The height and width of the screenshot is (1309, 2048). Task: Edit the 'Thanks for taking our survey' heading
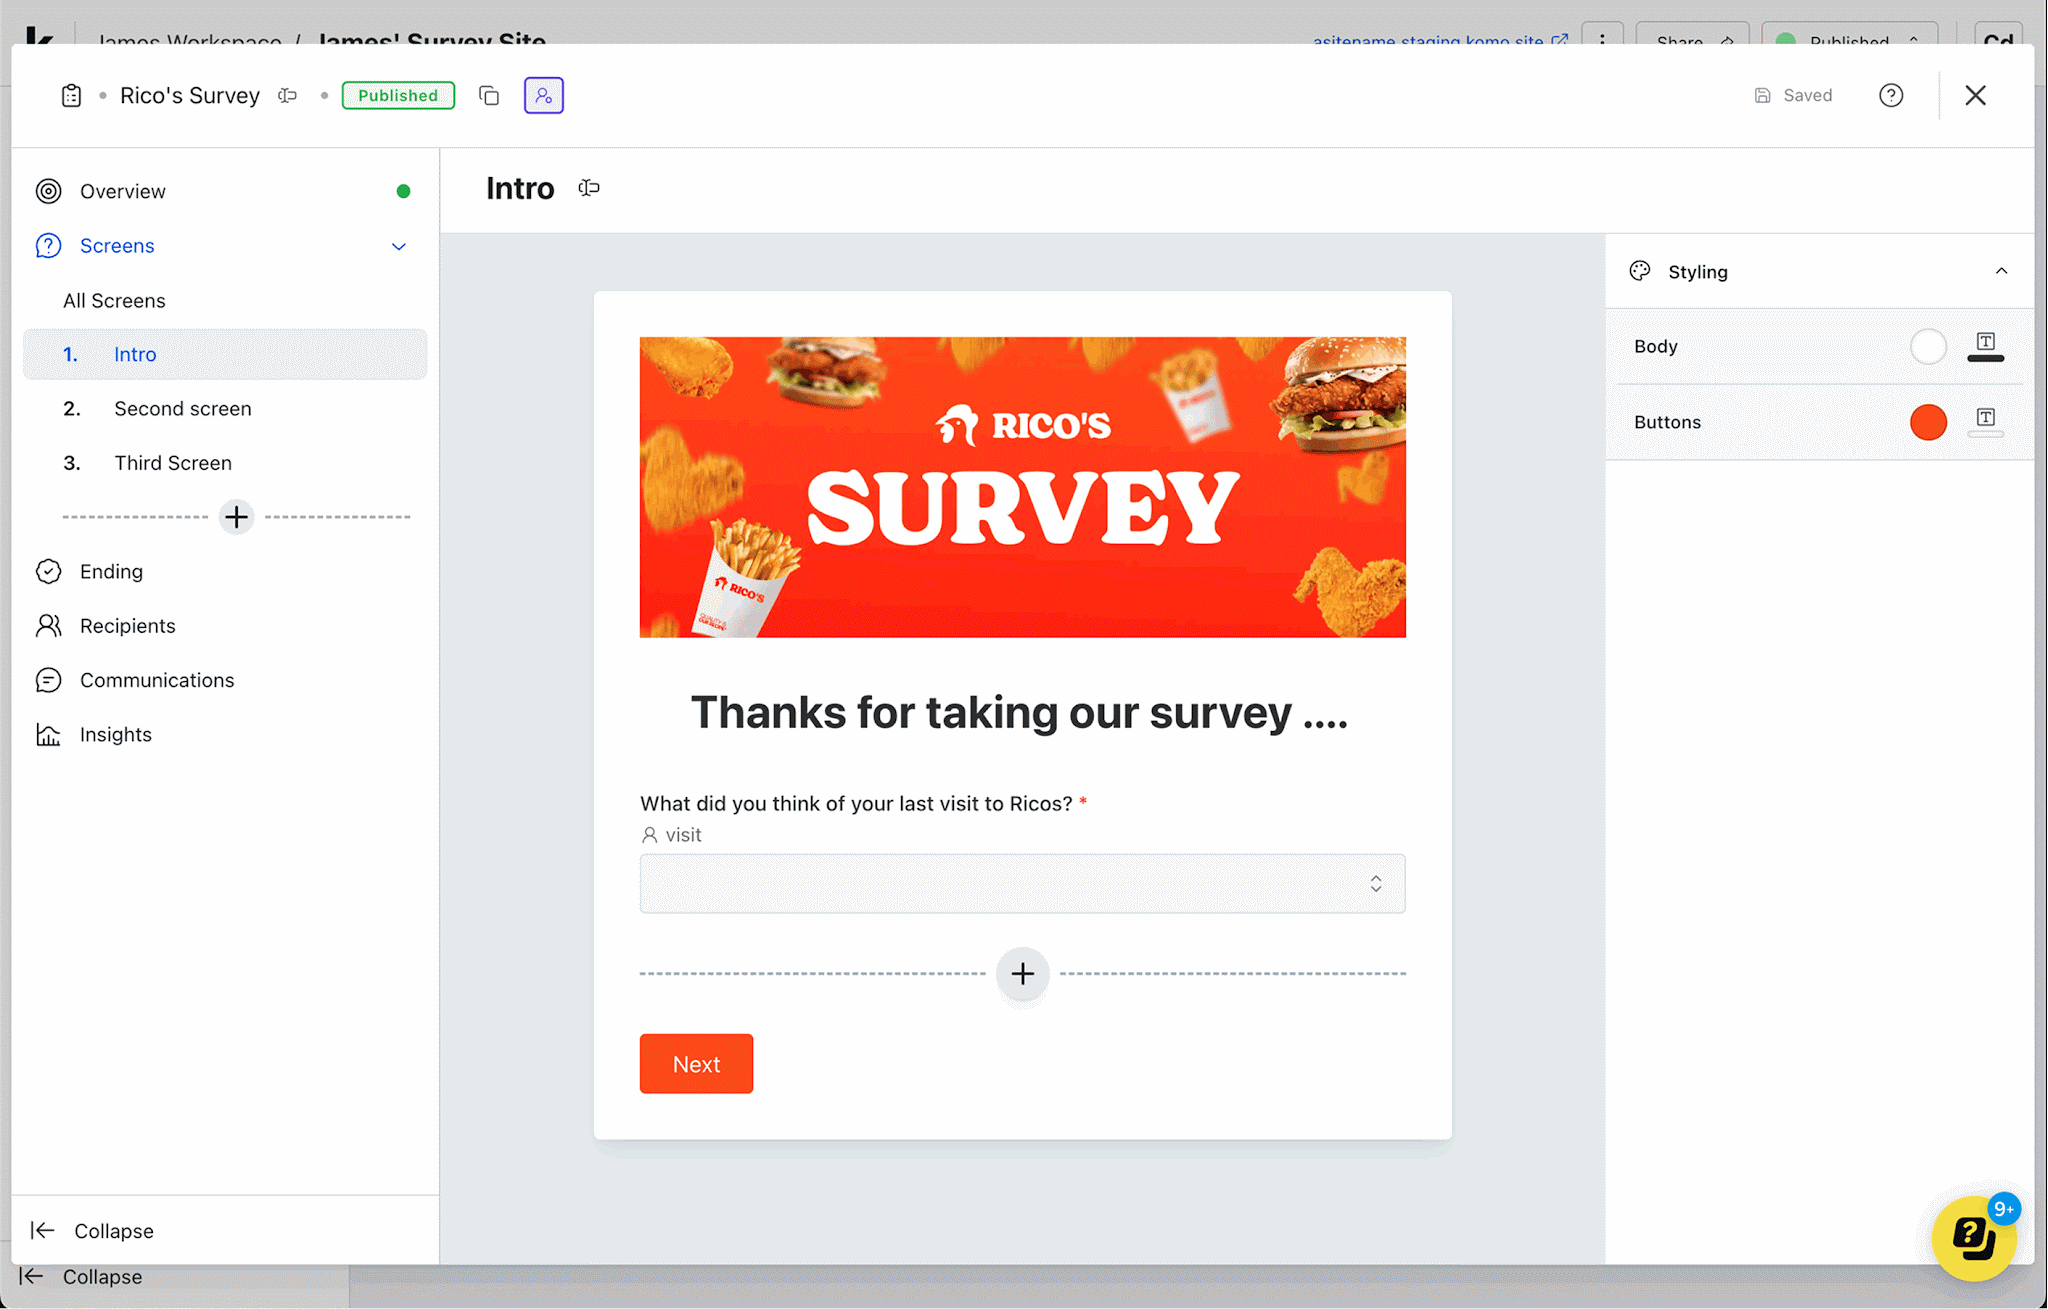click(x=1019, y=712)
